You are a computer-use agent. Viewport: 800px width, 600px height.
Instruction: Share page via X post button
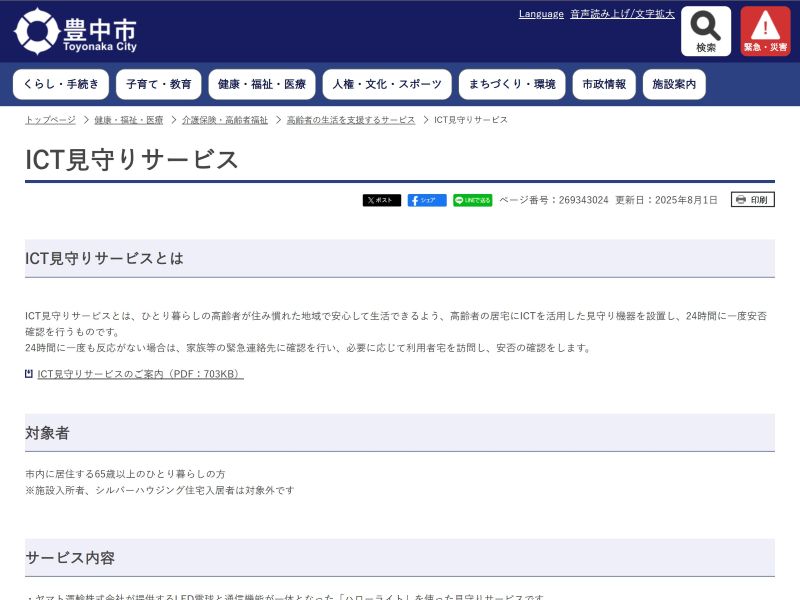point(381,200)
